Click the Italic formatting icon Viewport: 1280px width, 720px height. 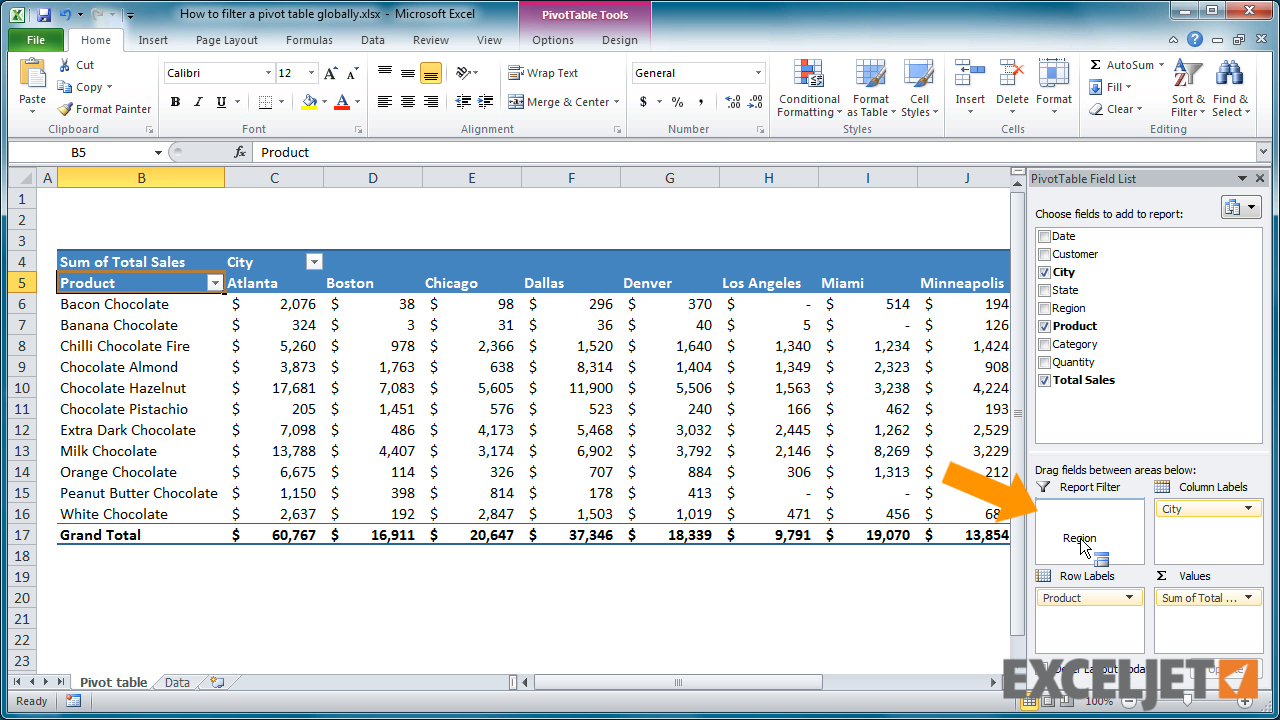point(198,102)
